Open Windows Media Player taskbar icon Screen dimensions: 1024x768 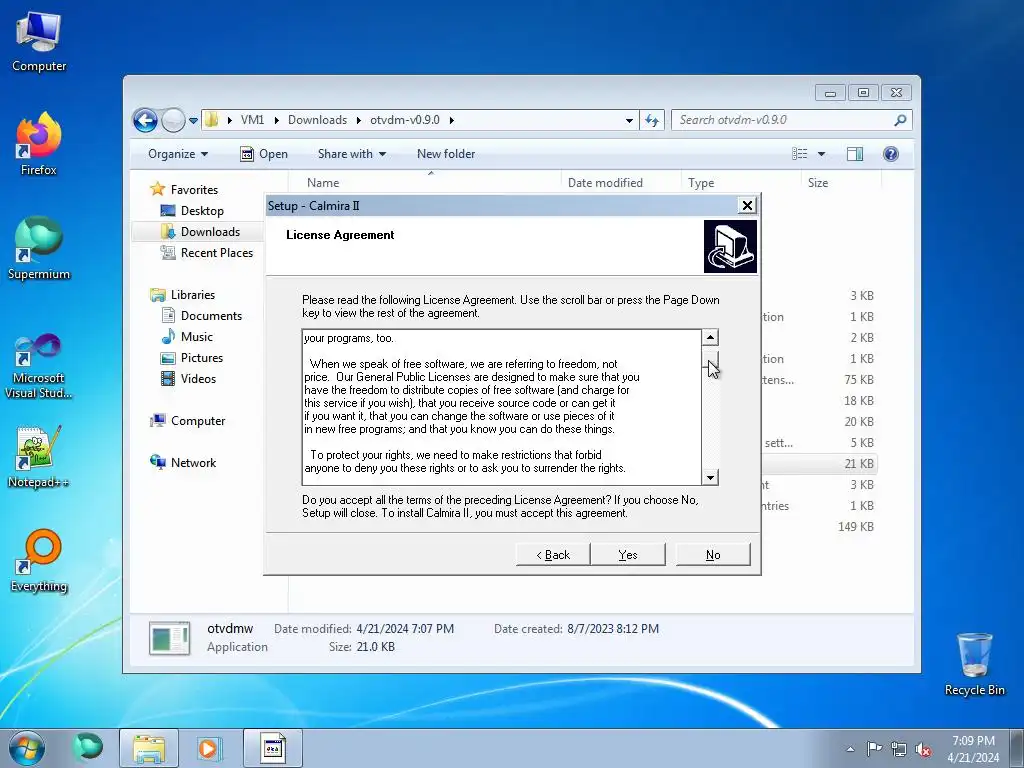tap(209, 748)
